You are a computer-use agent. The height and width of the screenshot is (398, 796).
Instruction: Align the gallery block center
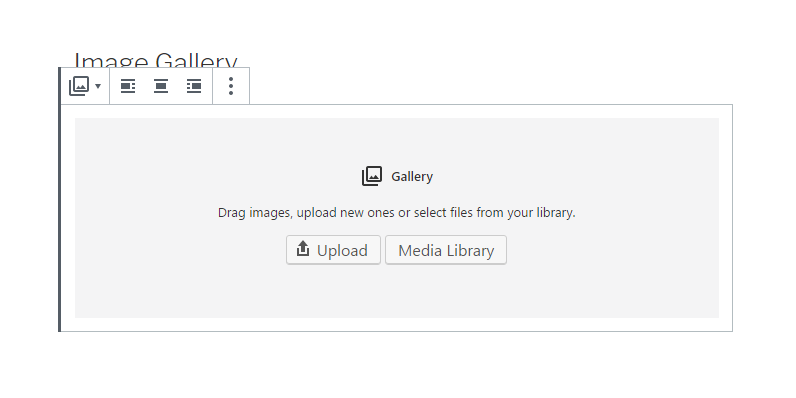(161, 86)
